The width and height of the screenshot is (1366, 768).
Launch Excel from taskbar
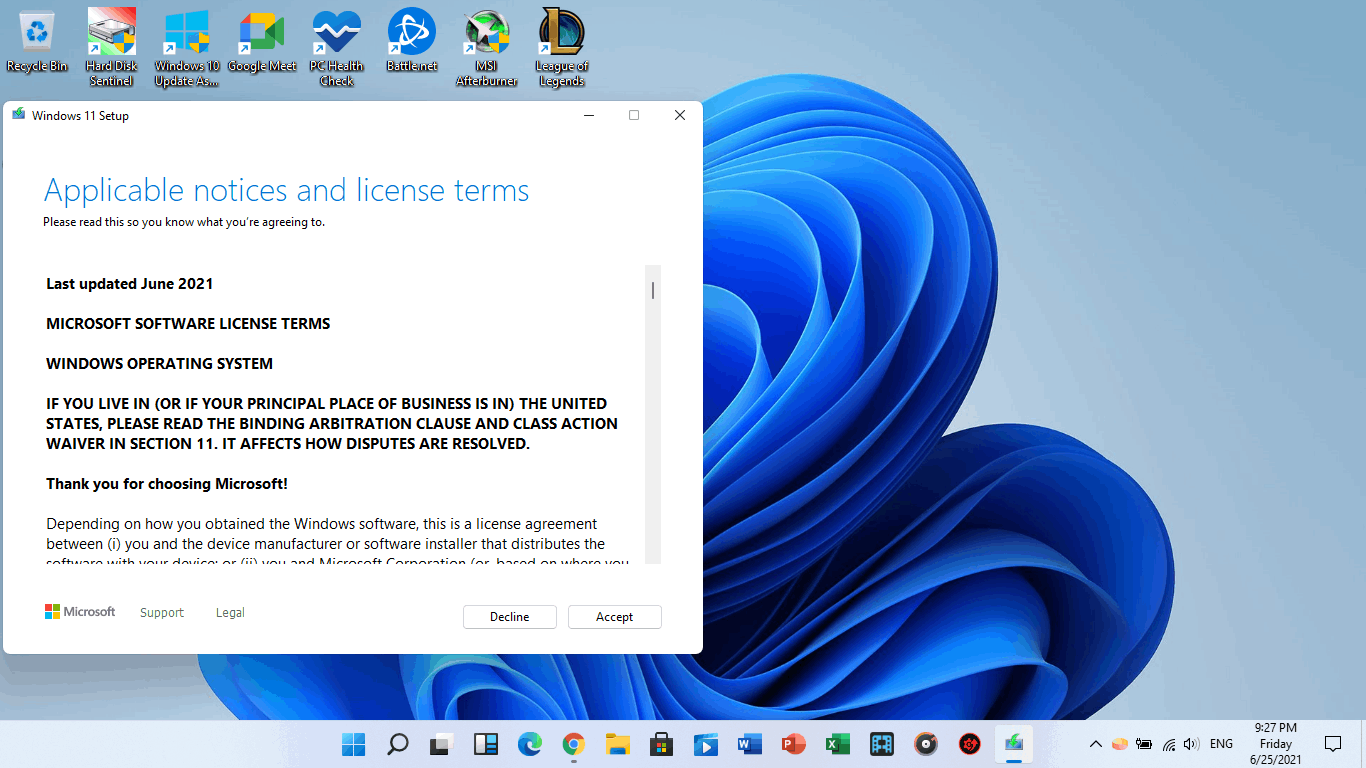837,744
